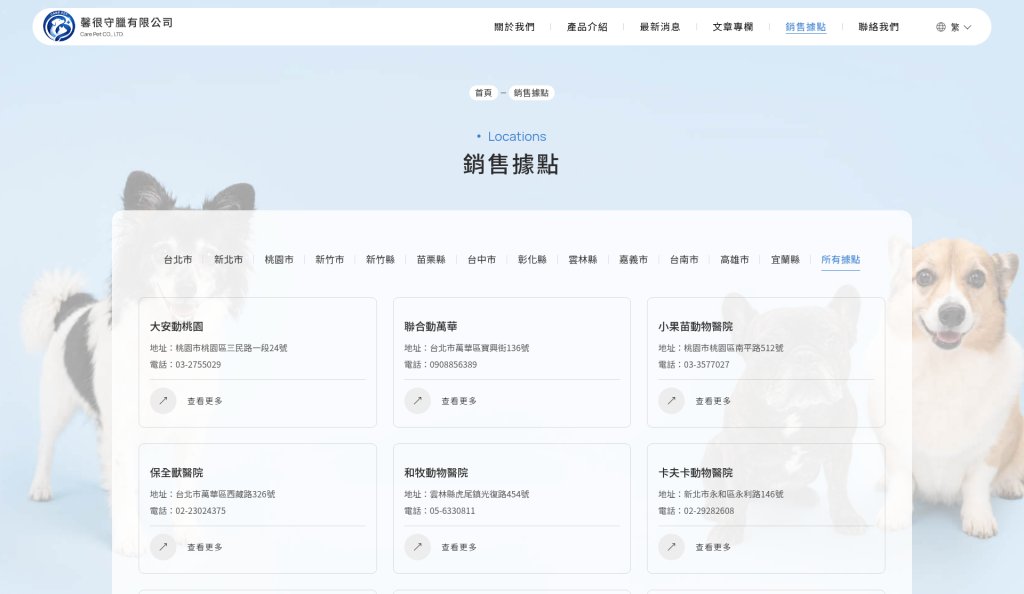Select the 嘉義市 location tab
The width and height of the screenshot is (1024, 594).
(633, 259)
